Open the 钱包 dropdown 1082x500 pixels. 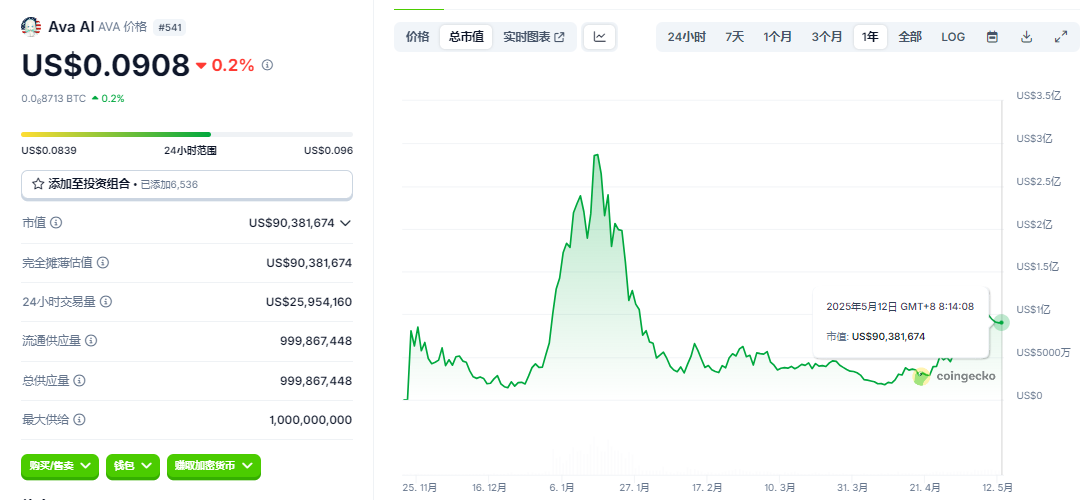point(133,466)
